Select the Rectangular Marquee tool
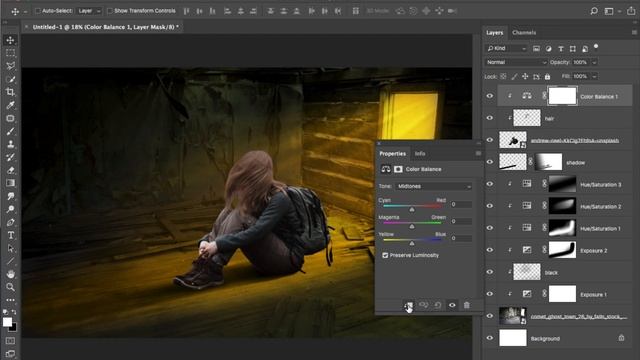The image size is (640, 360). pyautogui.click(x=11, y=53)
